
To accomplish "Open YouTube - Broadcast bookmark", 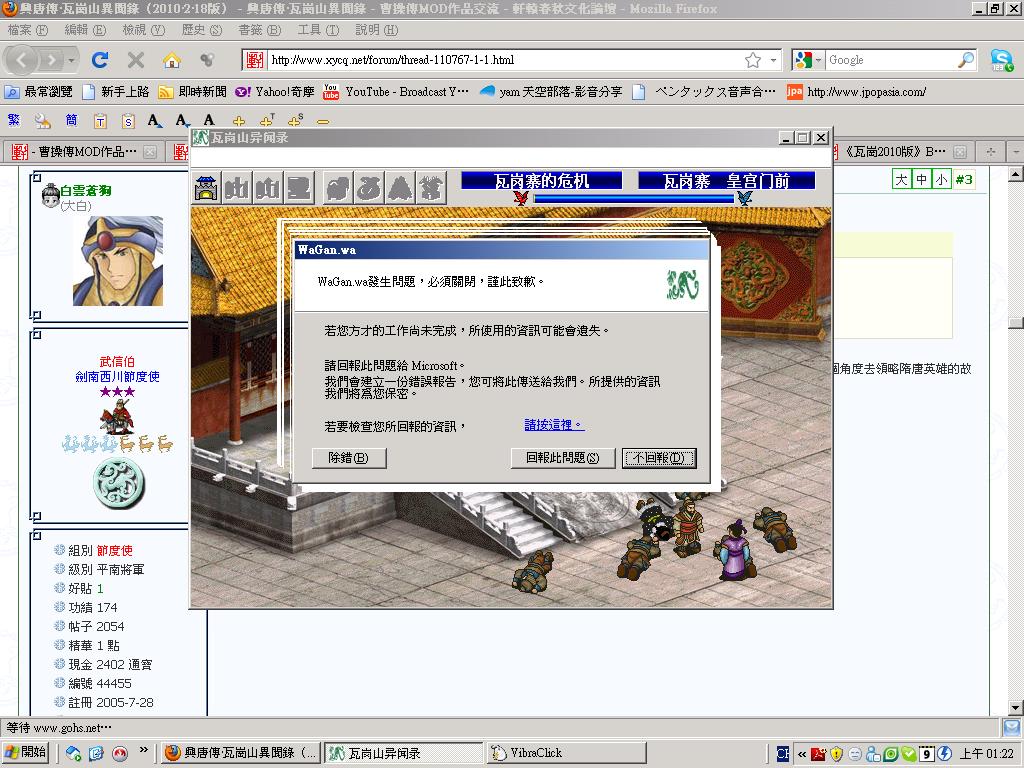I will pyautogui.click(x=396, y=91).
